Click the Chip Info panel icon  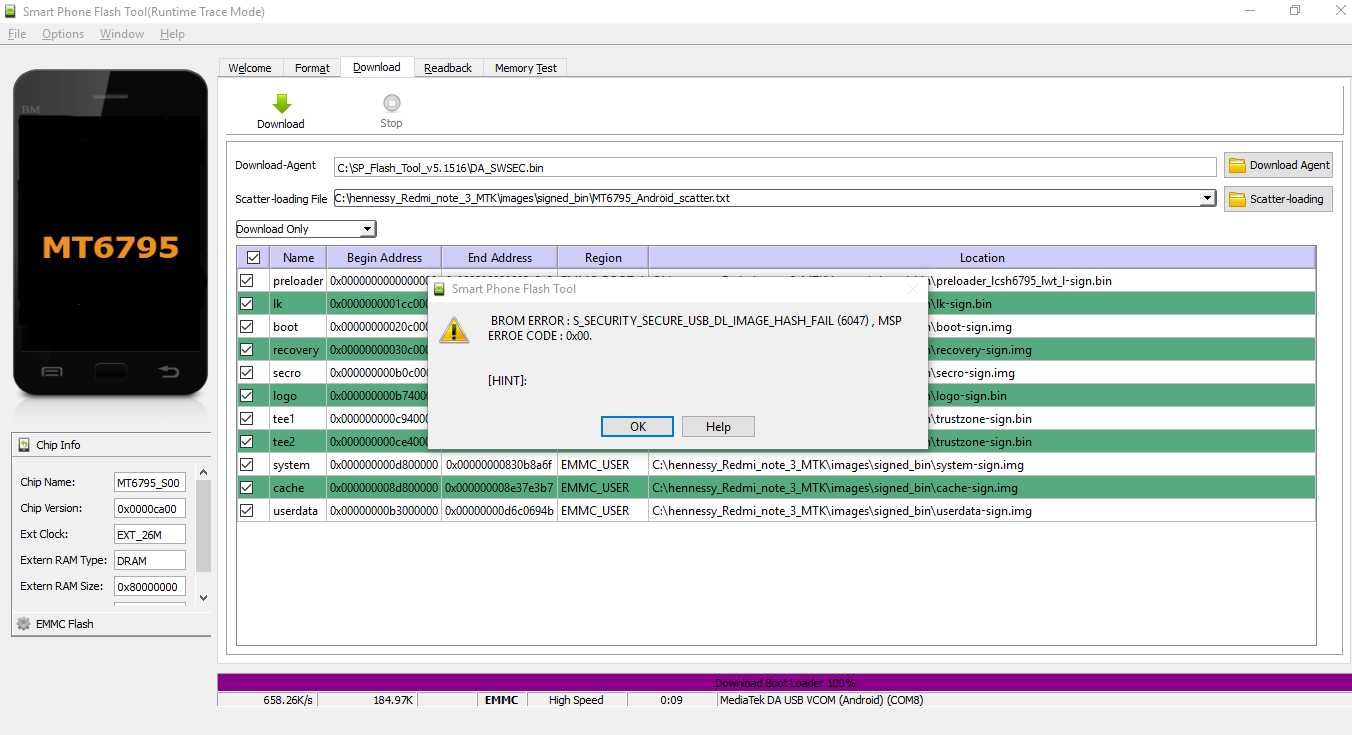coord(25,445)
